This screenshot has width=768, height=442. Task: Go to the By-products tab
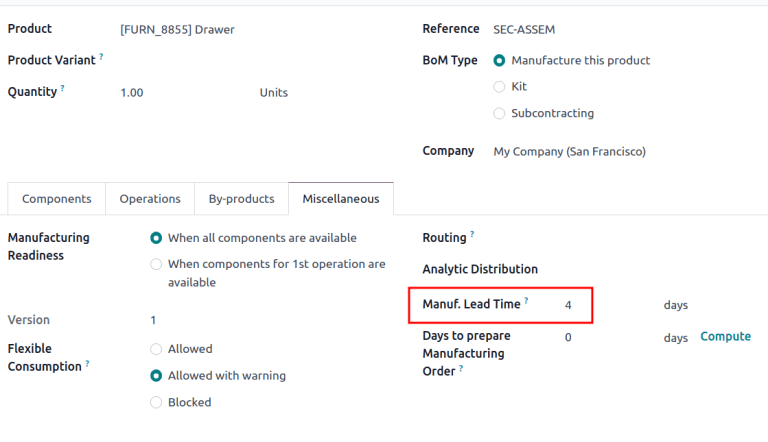pyautogui.click(x=241, y=199)
